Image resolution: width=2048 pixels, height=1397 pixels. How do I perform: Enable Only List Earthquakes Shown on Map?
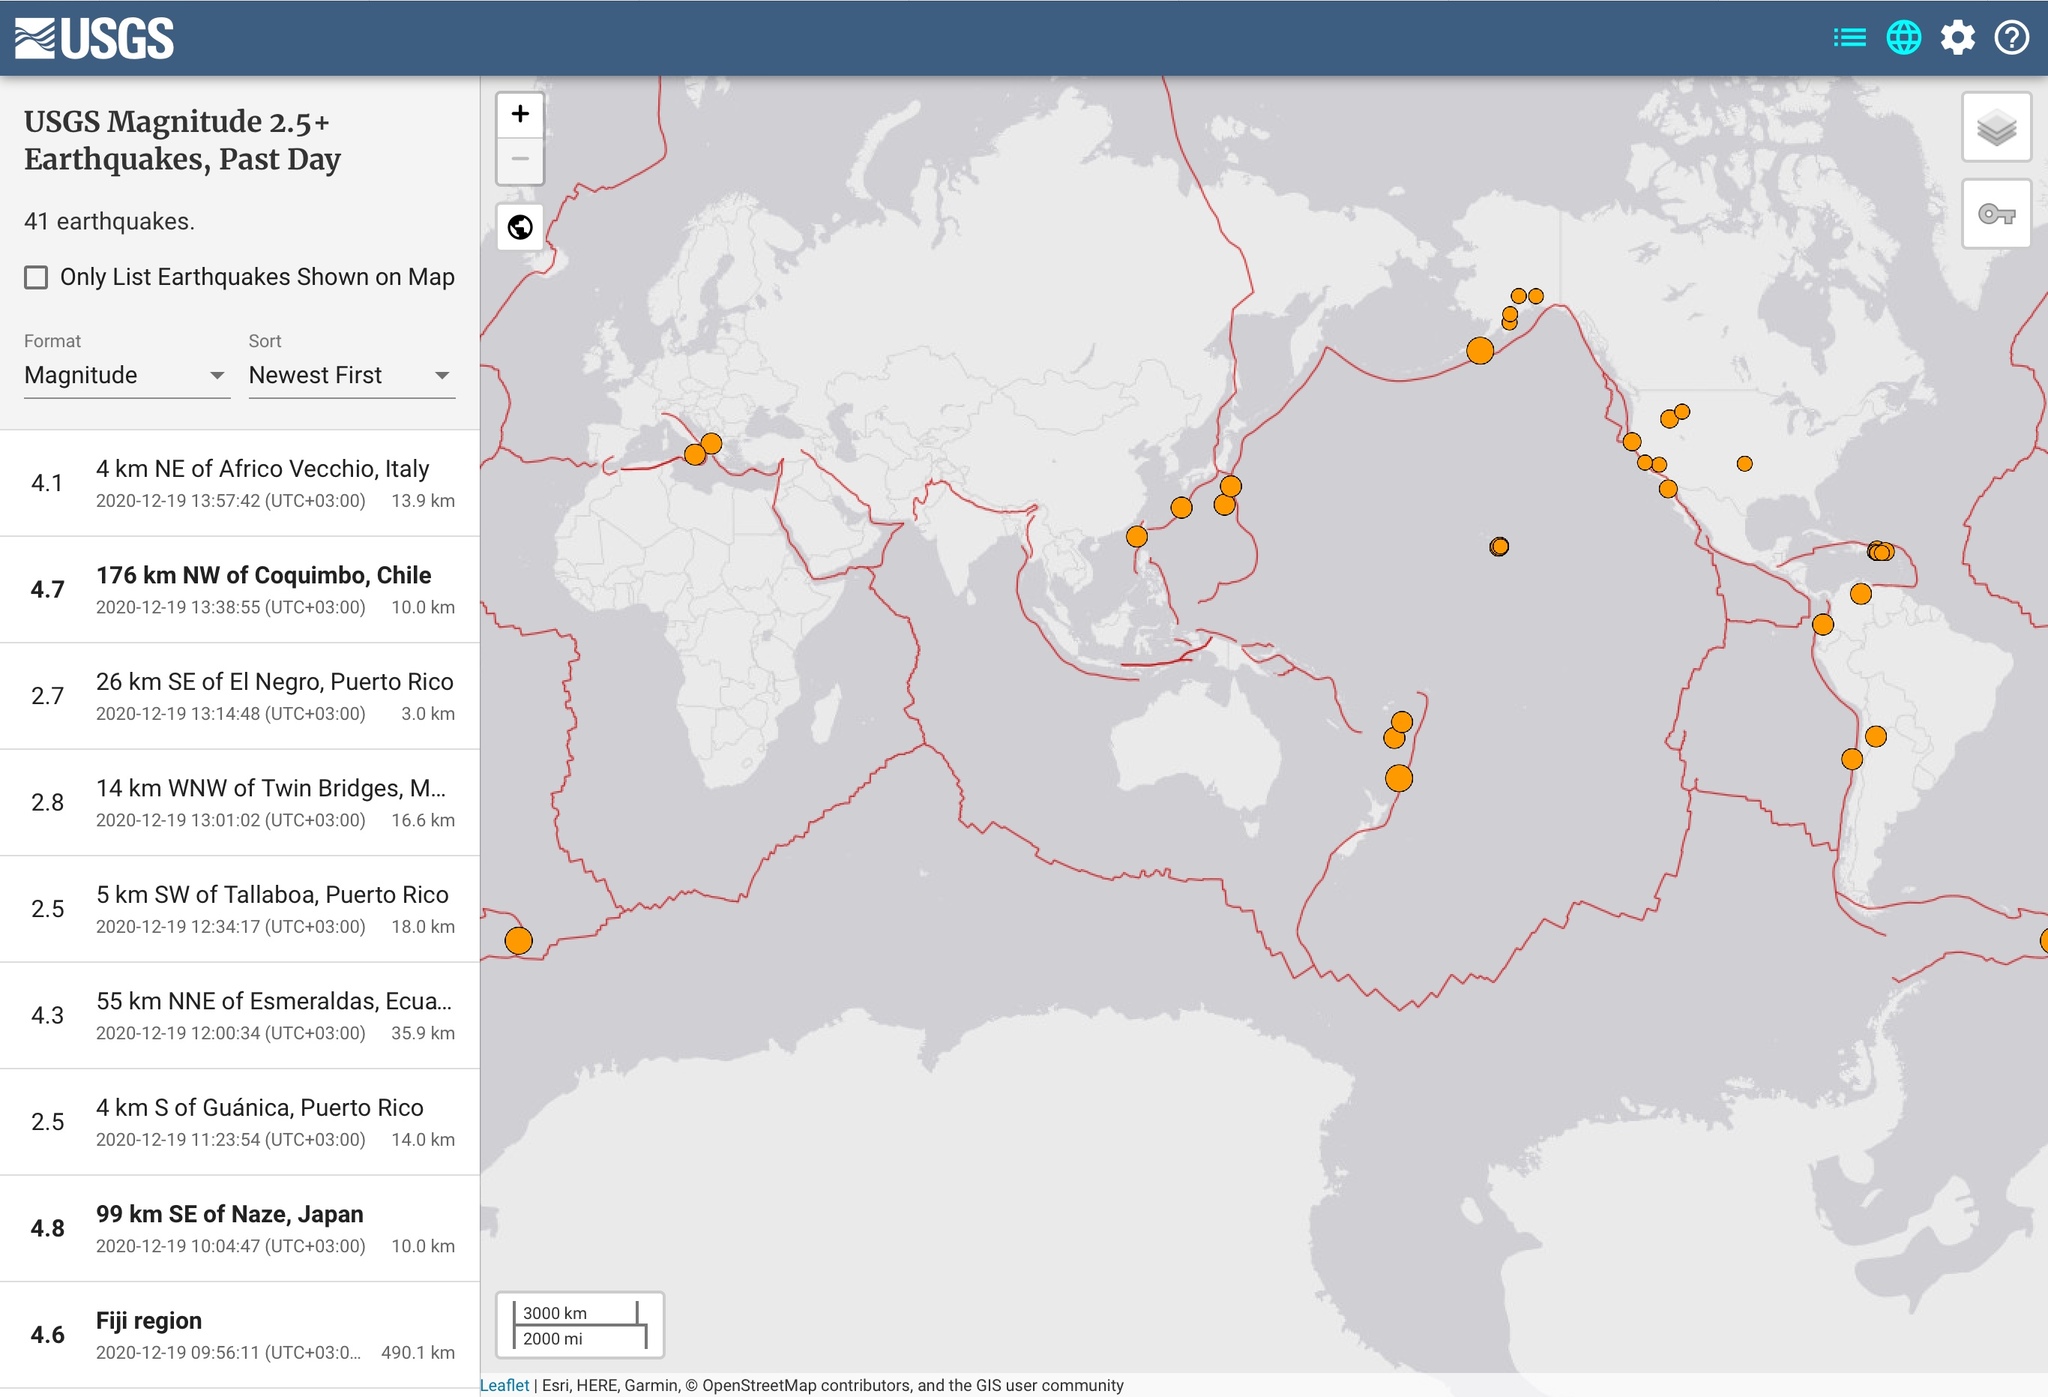pyautogui.click(x=36, y=277)
